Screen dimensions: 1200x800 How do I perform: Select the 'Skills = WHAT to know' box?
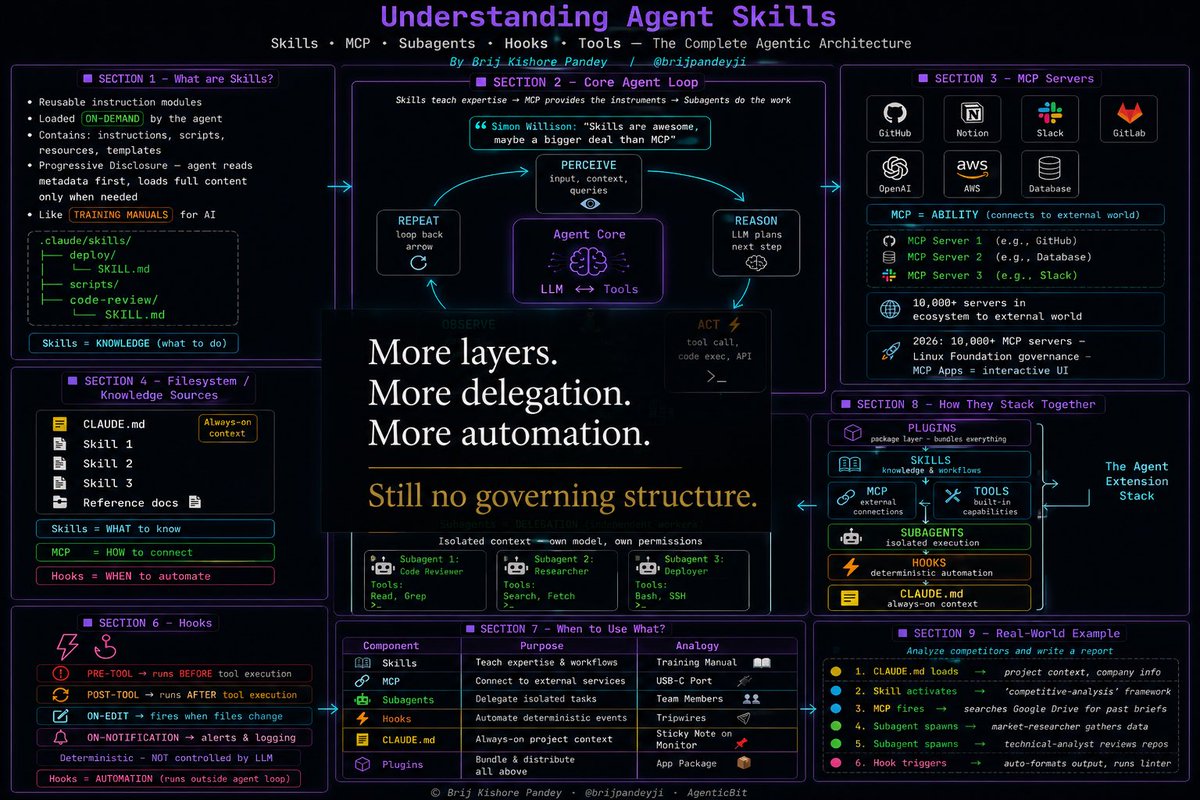point(155,529)
